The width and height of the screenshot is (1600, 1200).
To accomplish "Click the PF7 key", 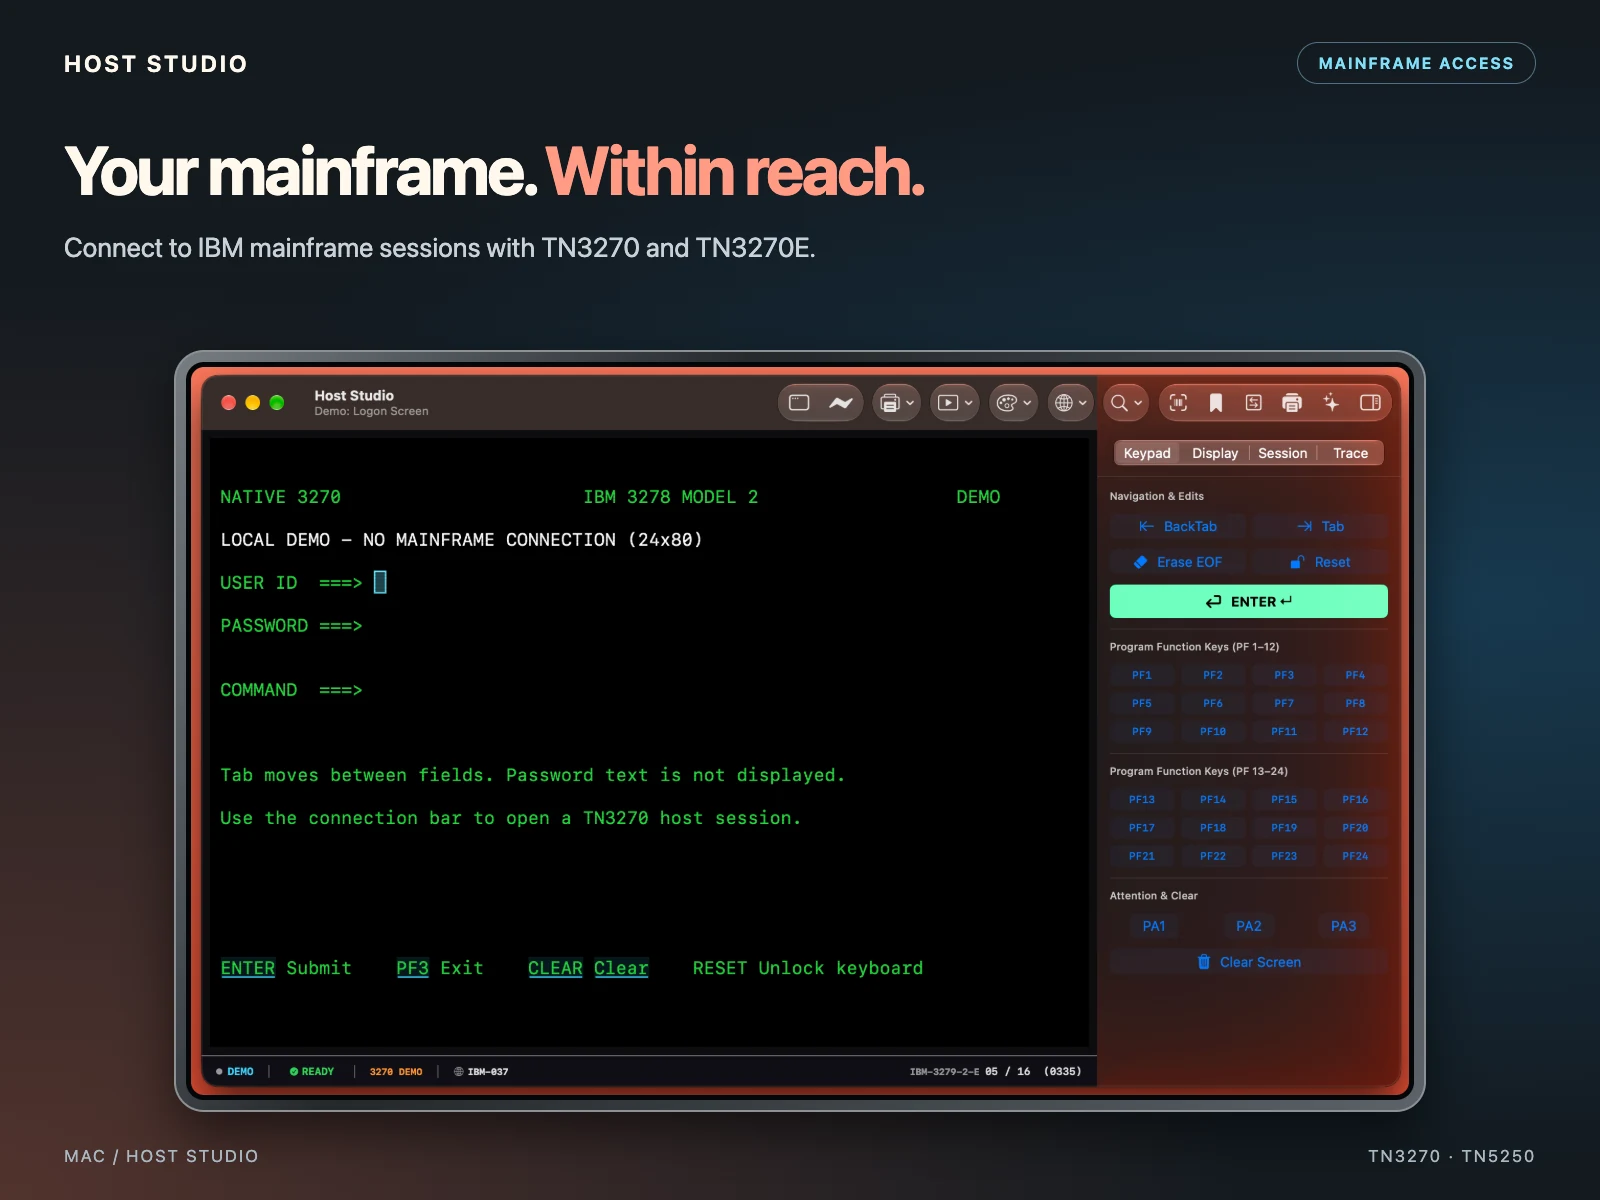I will point(1284,703).
